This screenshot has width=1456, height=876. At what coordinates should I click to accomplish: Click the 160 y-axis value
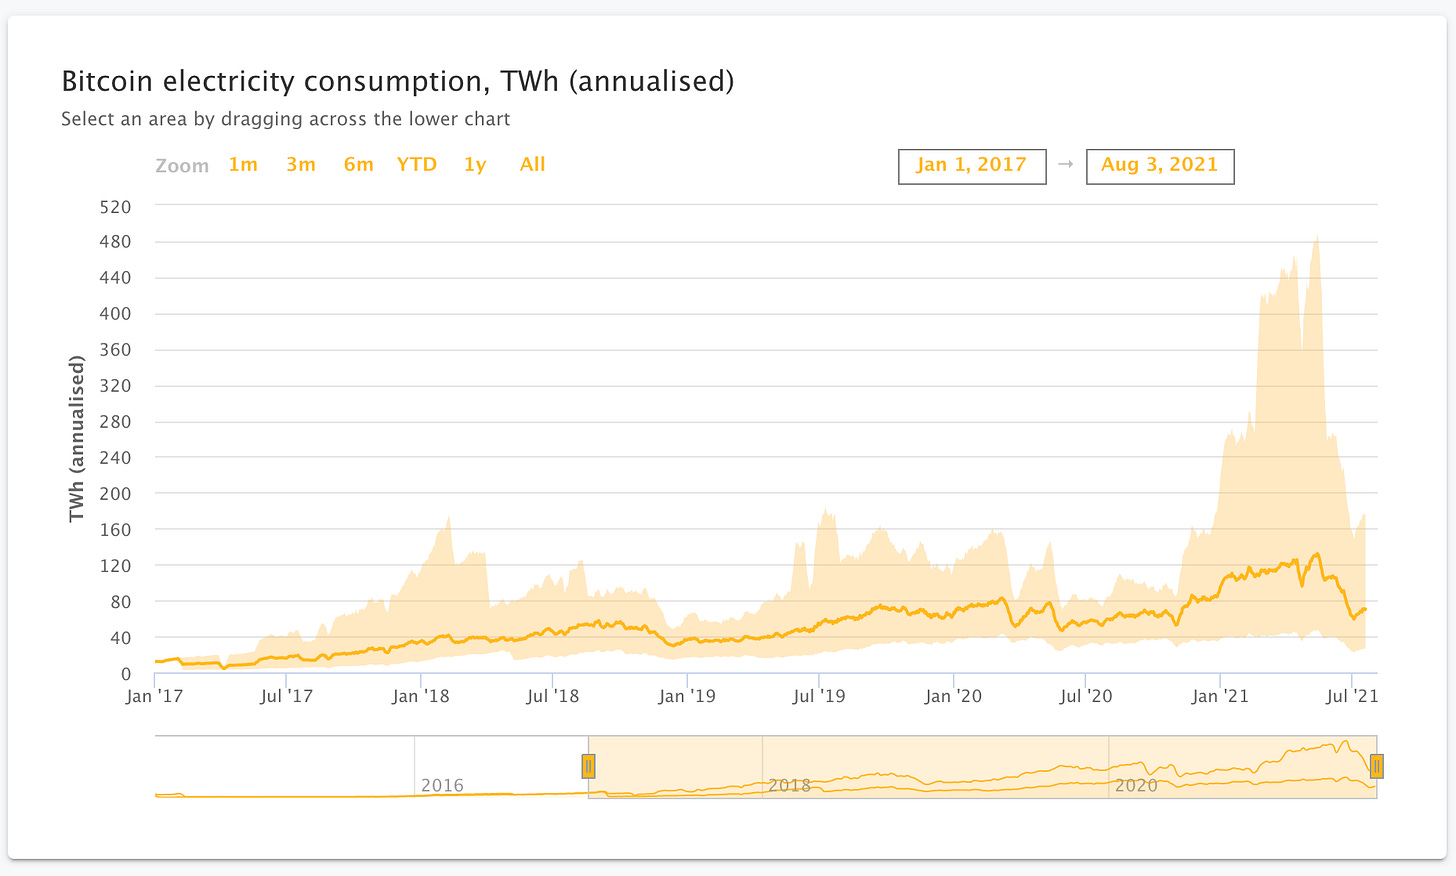click(x=115, y=530)
